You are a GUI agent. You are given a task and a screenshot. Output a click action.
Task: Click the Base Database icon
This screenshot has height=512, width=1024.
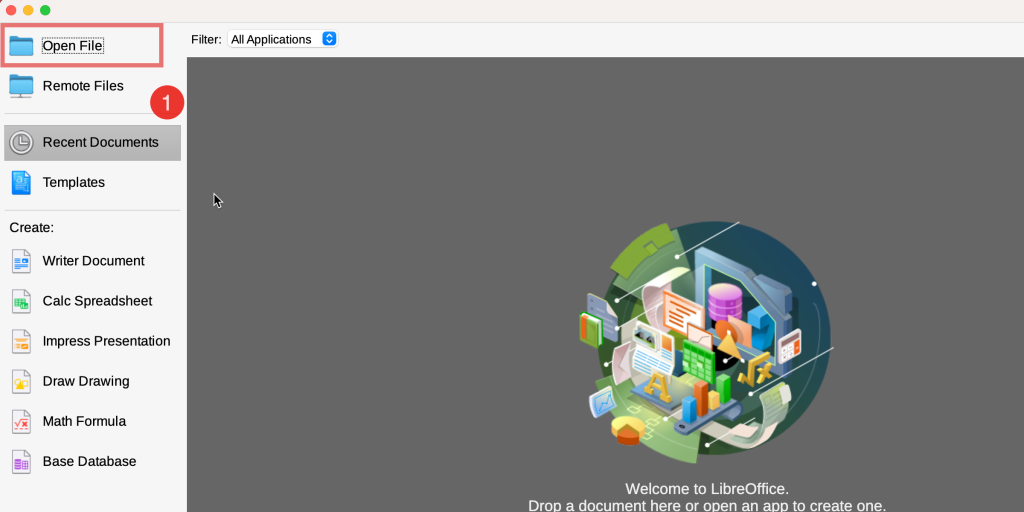click(x=21, y=462)
